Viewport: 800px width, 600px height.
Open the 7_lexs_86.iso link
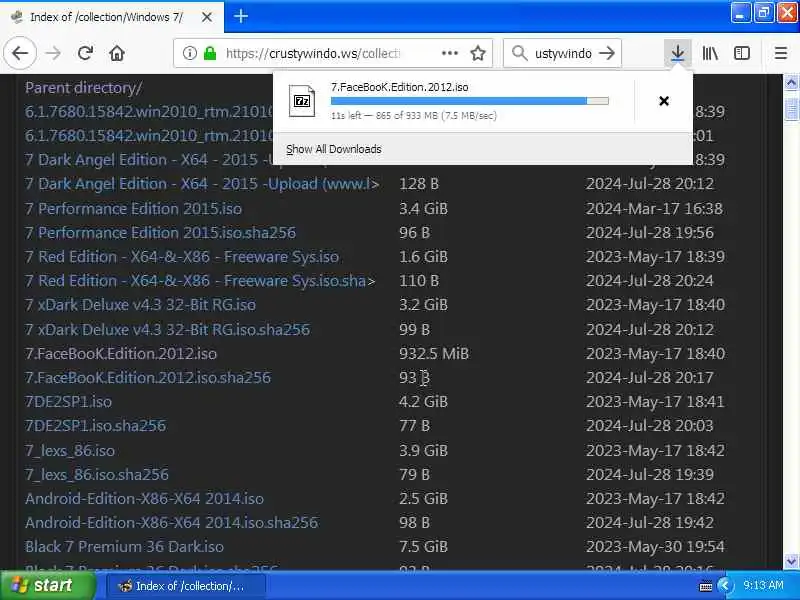point(70,451)
